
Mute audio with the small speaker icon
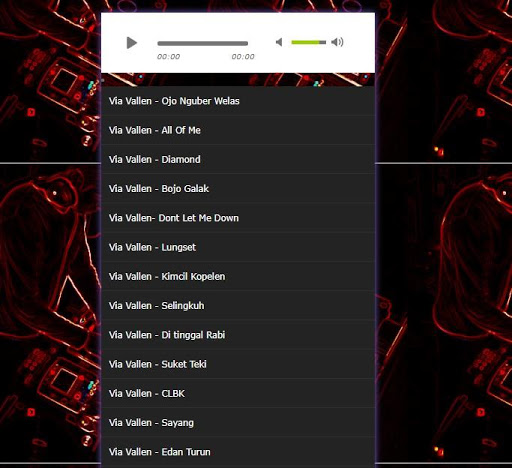pos(279,42)
